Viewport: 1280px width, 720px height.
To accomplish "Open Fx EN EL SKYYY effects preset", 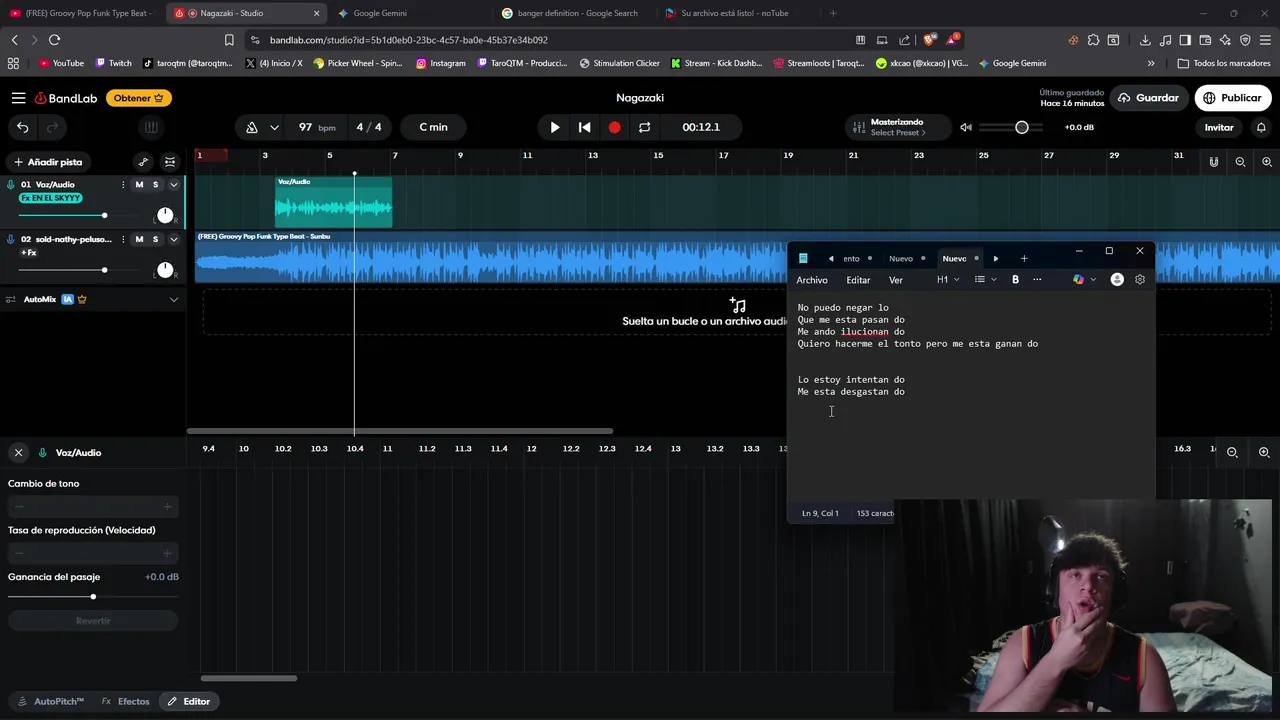I will [50, 198].
